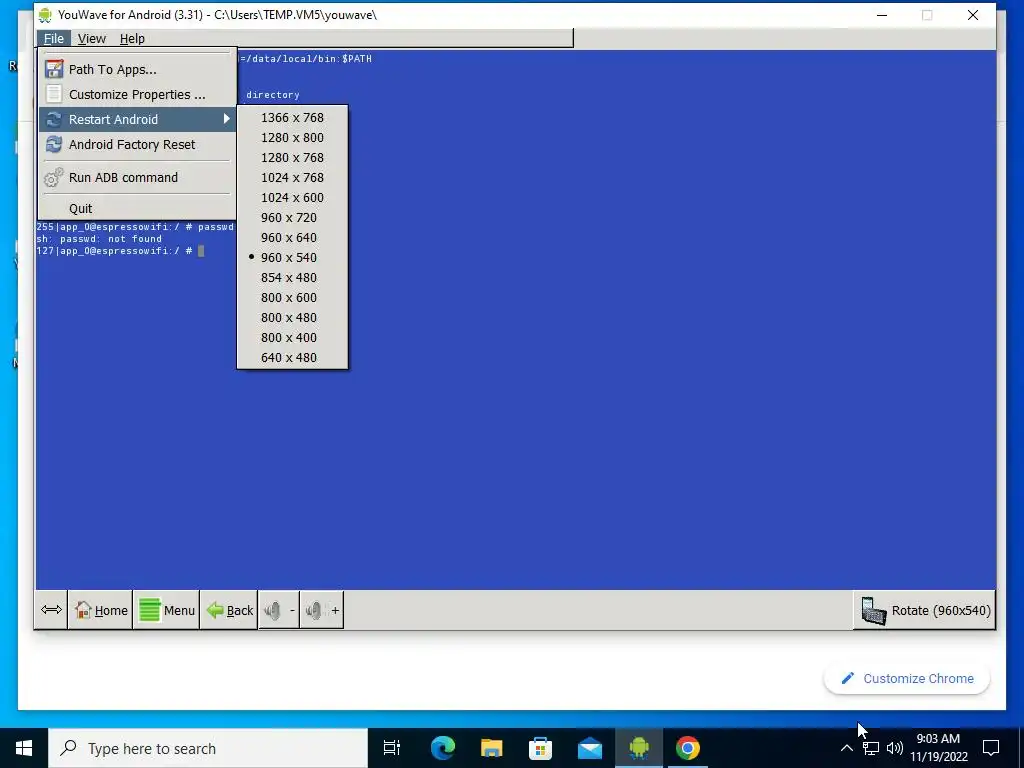Launch Microsoft Edge from taskbar
The width and height of the screenshot is (1024, 768).
pos(442,748)
